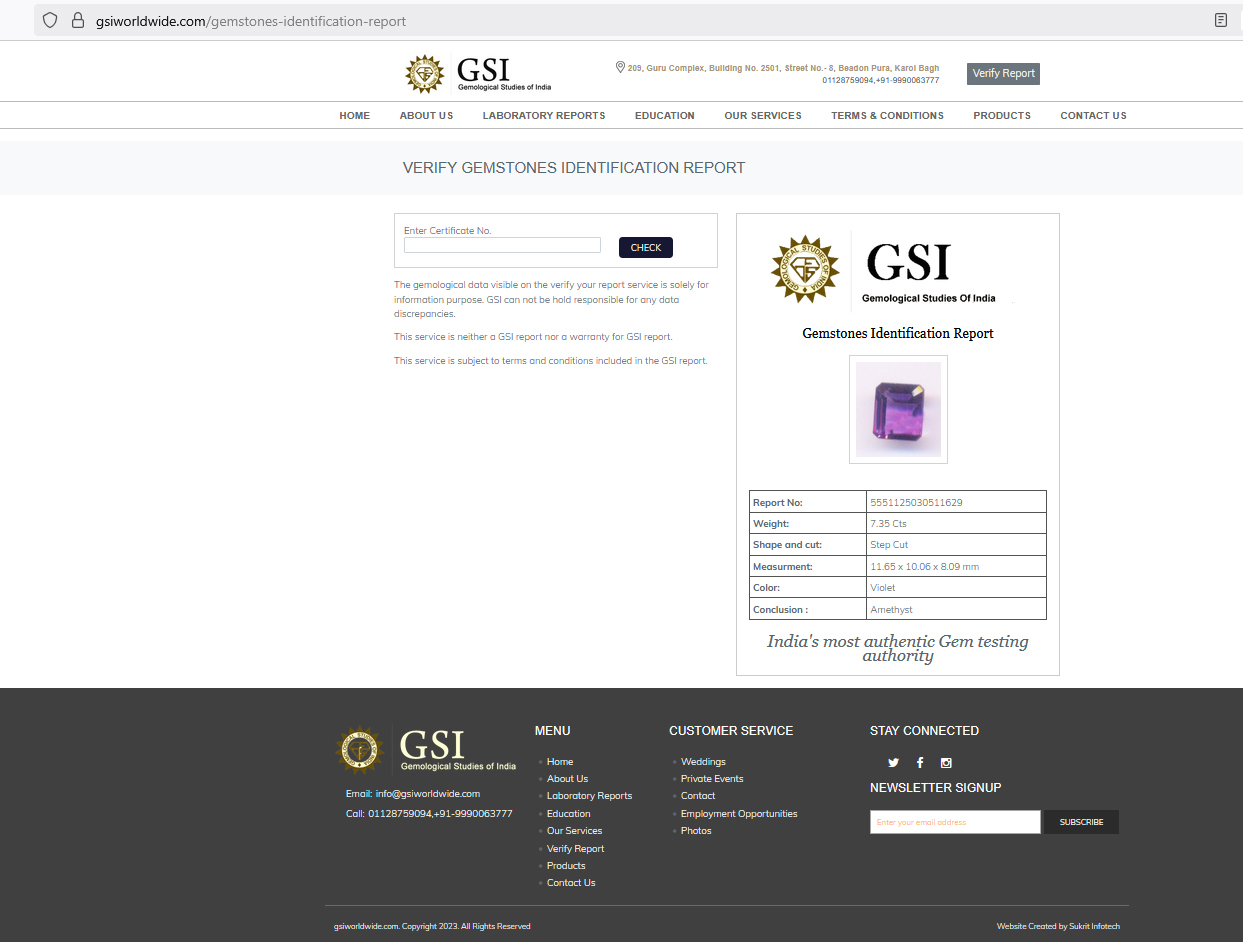1243x942 pixels.
Task: Open Customer Service Contact link
Action: point(698,796)
